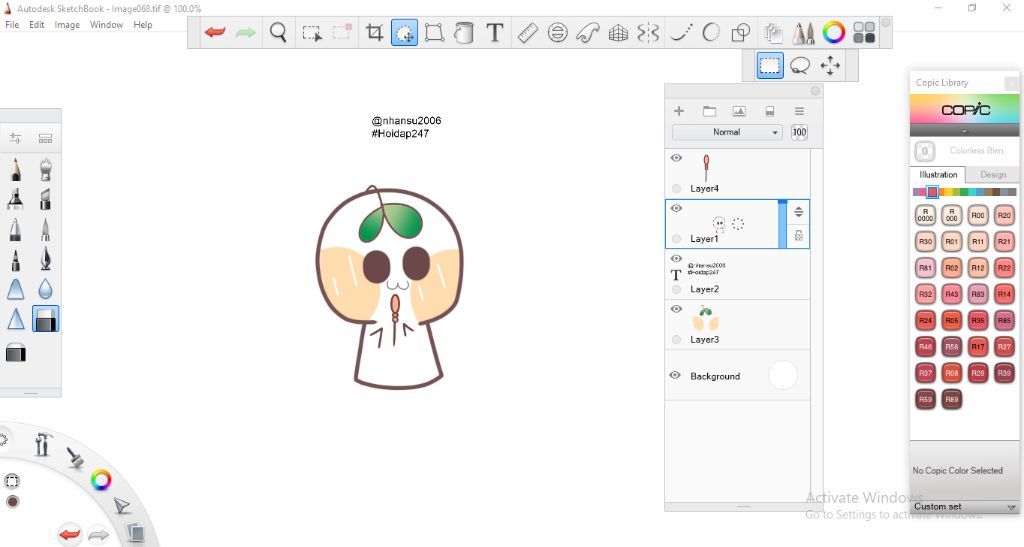Add a new layer with plus icon
Image resolution: width=1024 pixels, height=547 pixels.
point(679,111)
